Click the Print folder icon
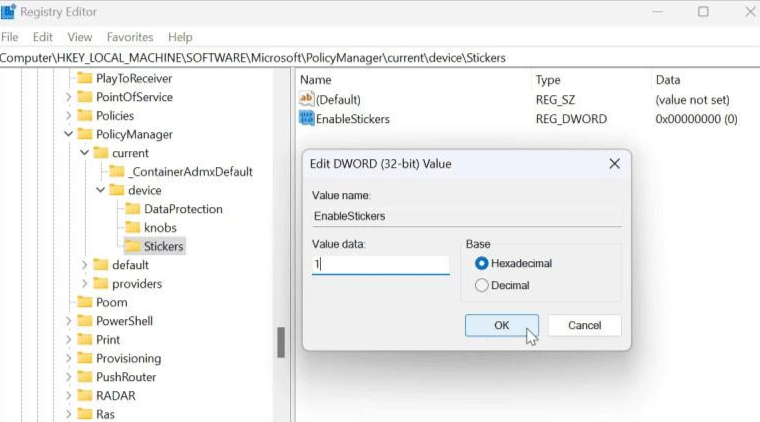 point(84,339)
